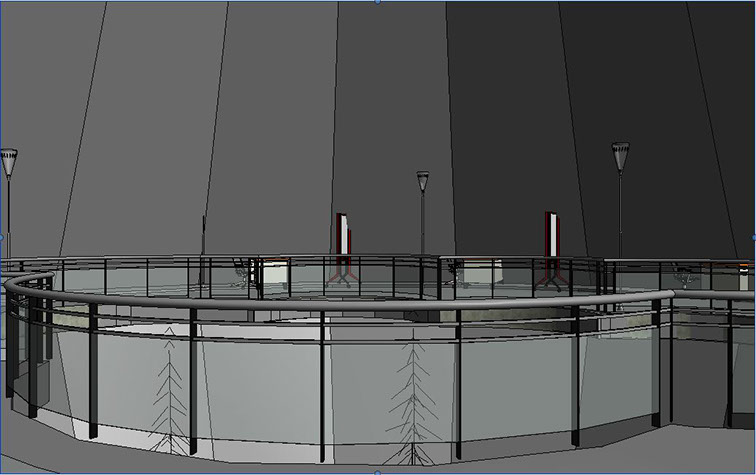Viewport: 756px width, 475px height.
Task: Select the right edge midpoint handle
Action: pos(753,237)
